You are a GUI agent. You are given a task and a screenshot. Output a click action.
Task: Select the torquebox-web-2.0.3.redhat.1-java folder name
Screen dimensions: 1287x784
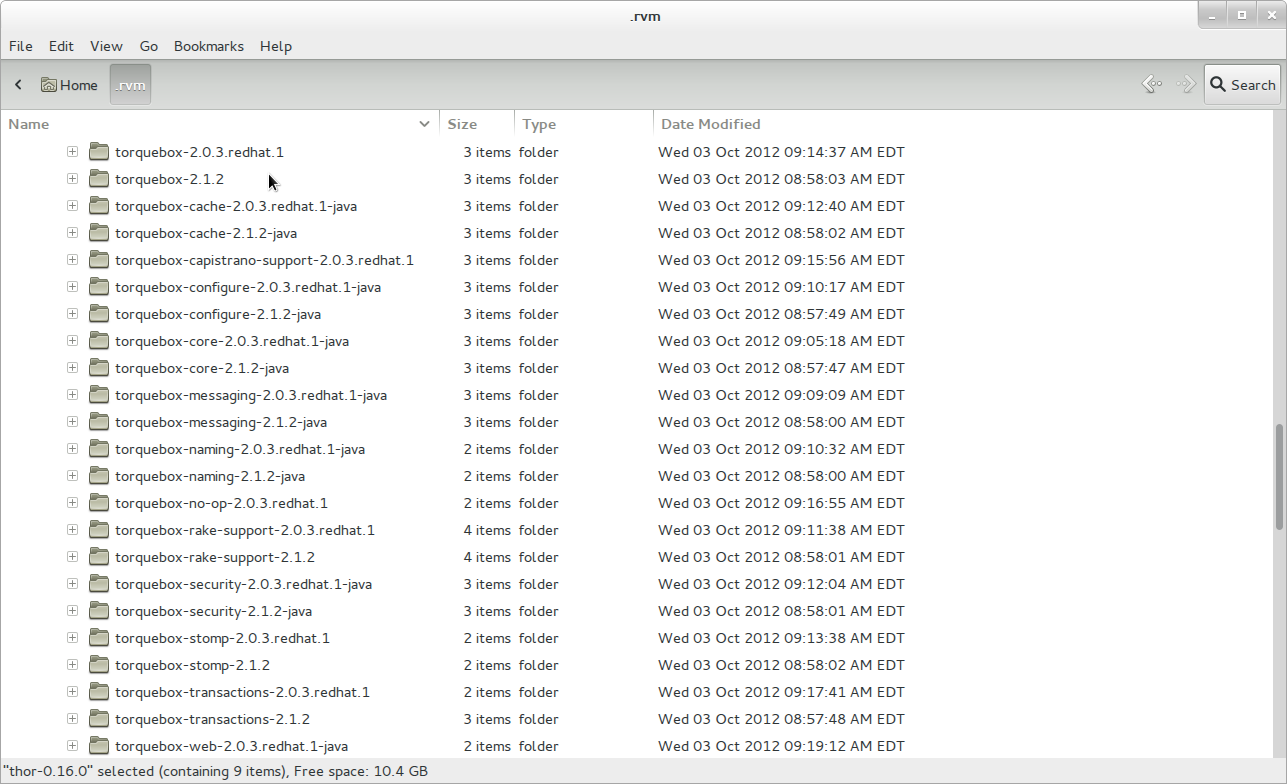(x=231, y=746)
